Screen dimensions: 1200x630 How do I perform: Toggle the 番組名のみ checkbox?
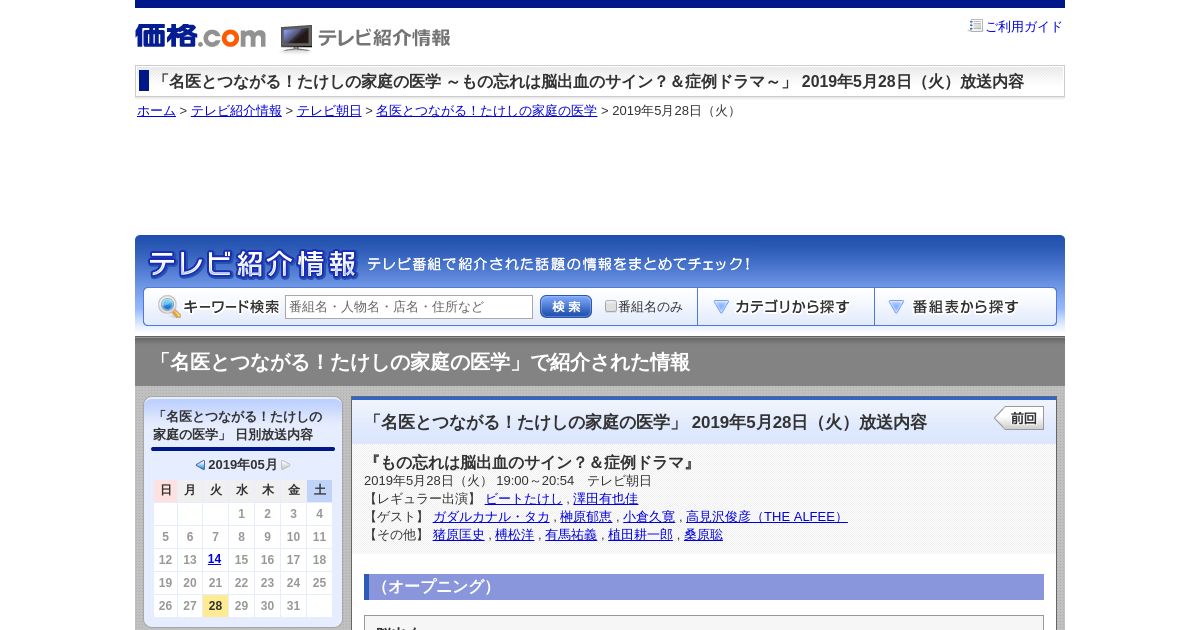pyautogui.click(x=611, y=306)
